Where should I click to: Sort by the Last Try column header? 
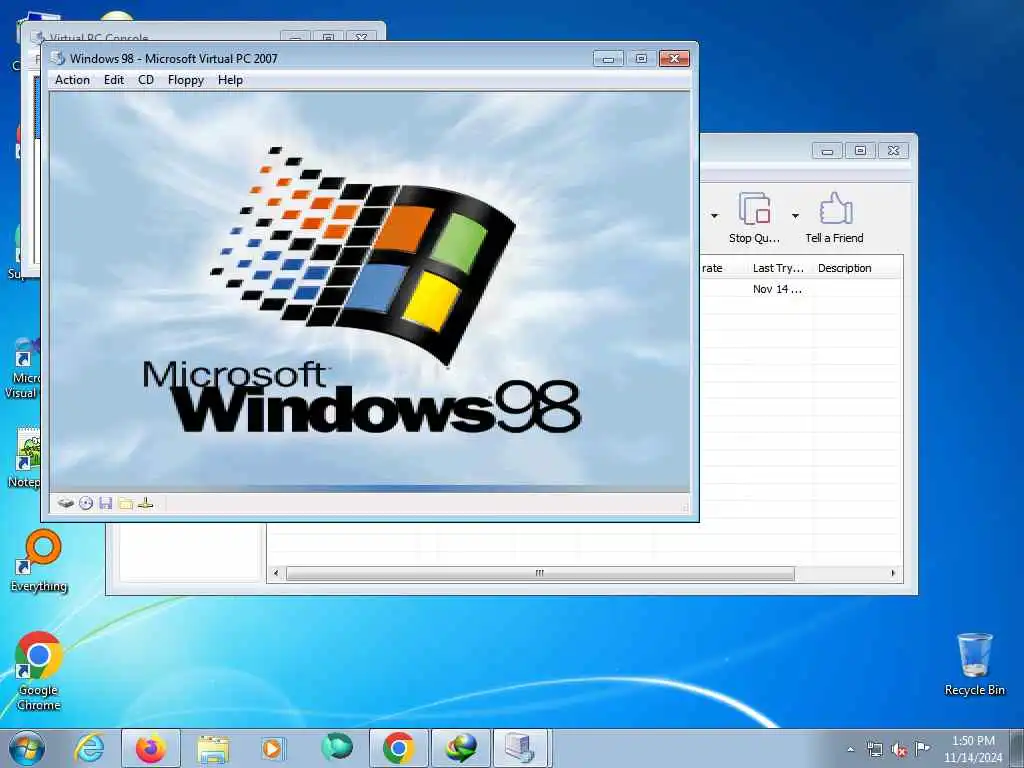tap(778, 268)
